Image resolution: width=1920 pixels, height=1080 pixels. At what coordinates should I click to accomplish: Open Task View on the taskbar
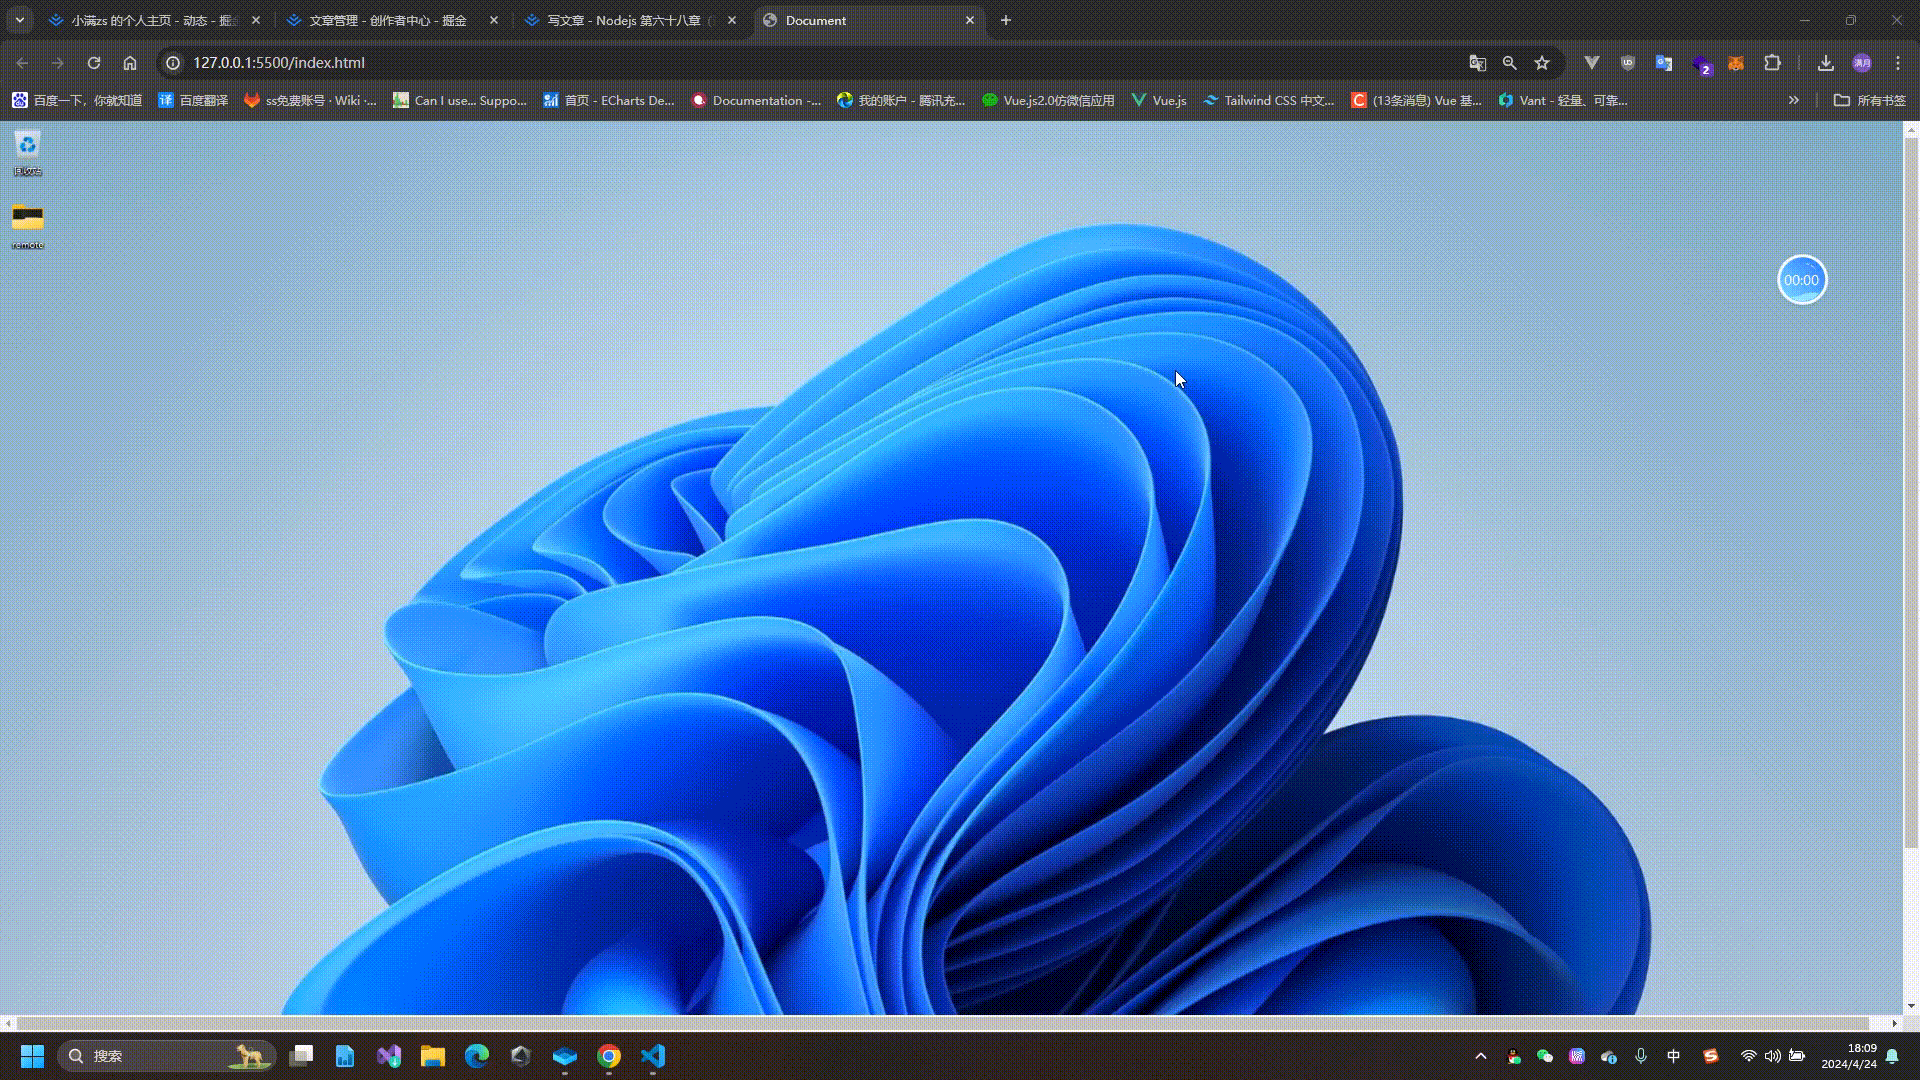pyautogui.click(x=301, y=1056)
